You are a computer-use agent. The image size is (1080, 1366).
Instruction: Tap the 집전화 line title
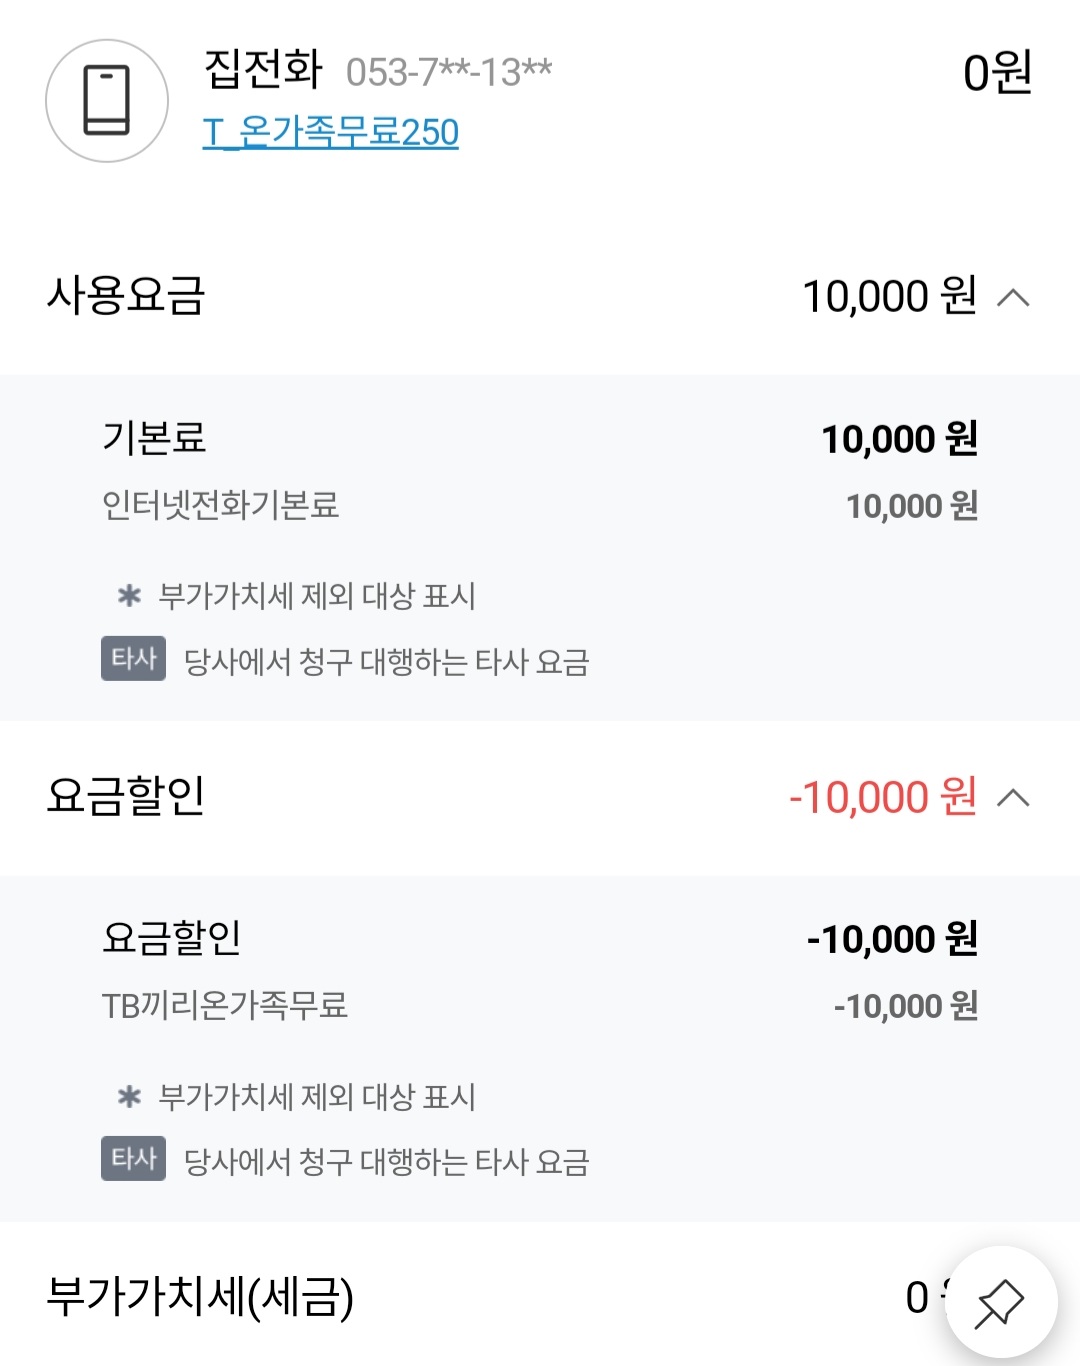point(263,69)
